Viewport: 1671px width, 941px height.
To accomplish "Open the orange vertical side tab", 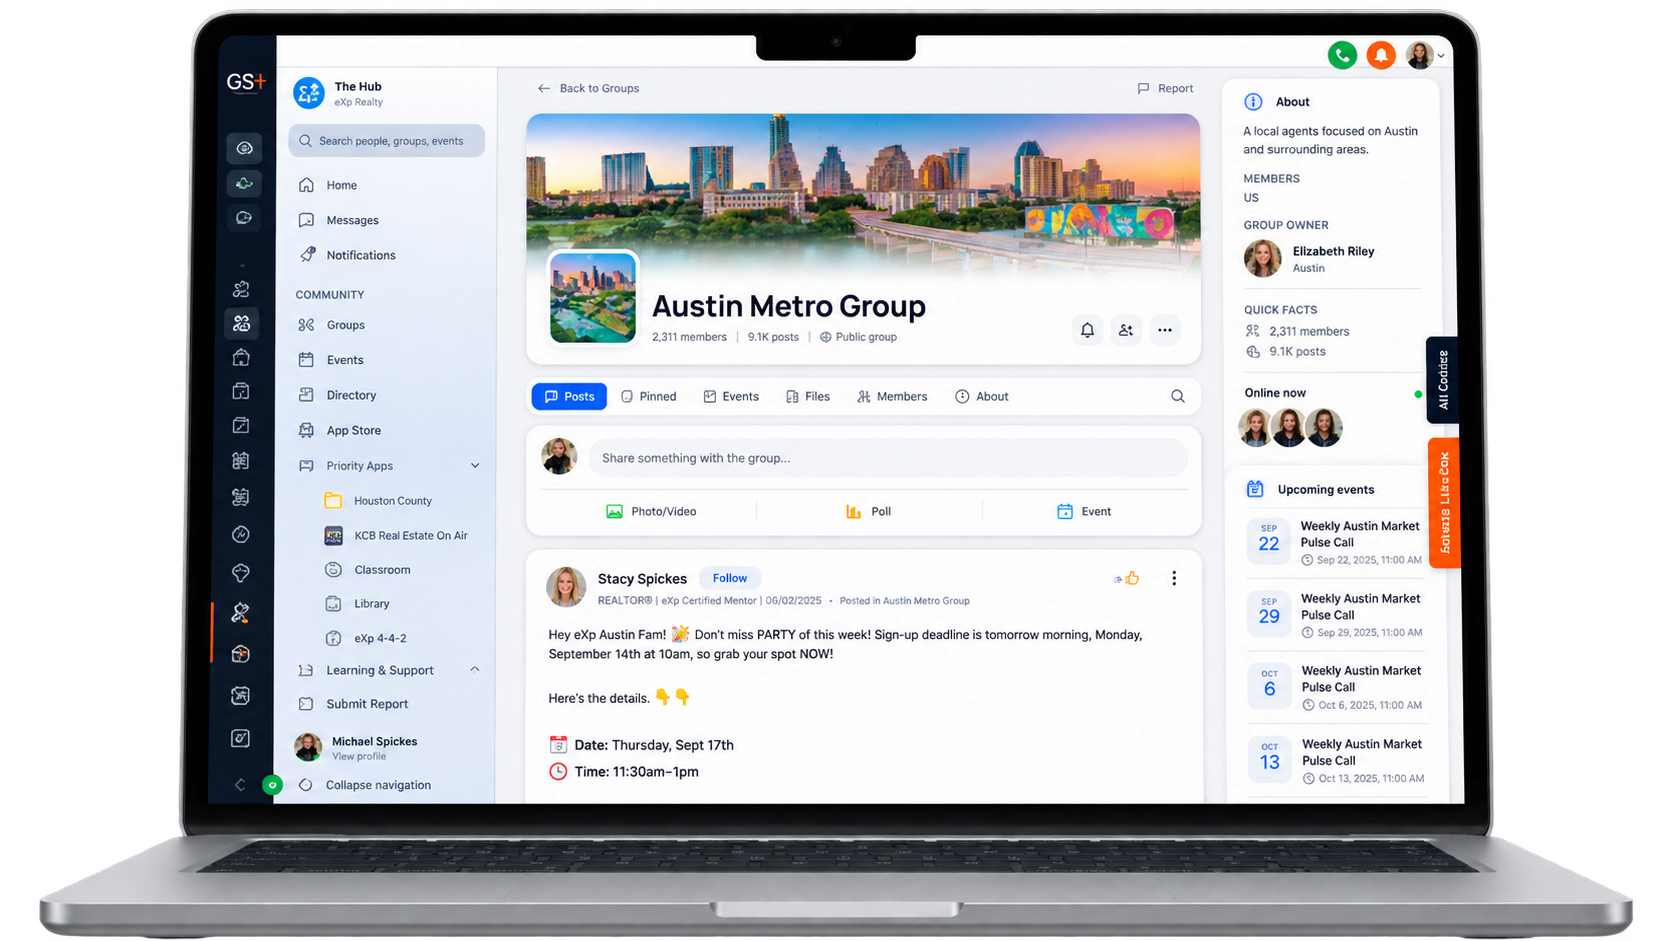I will coord(1444,503).
